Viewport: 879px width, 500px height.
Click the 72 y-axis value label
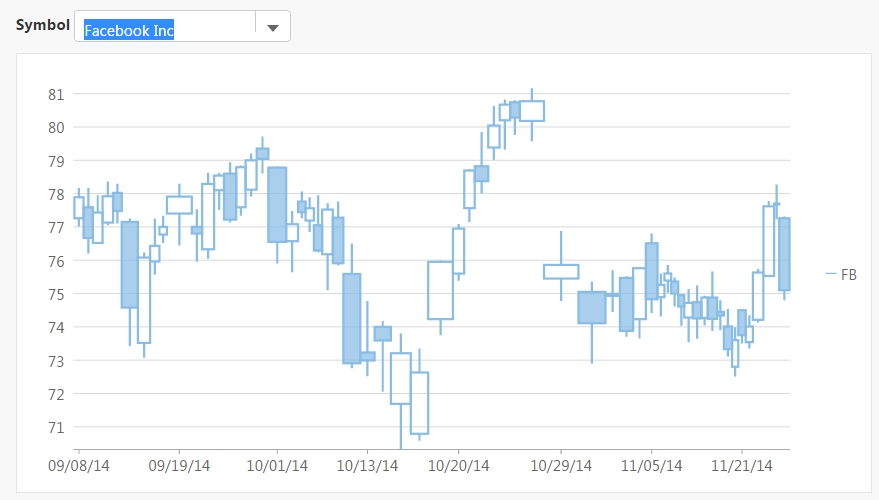(56, 394)
